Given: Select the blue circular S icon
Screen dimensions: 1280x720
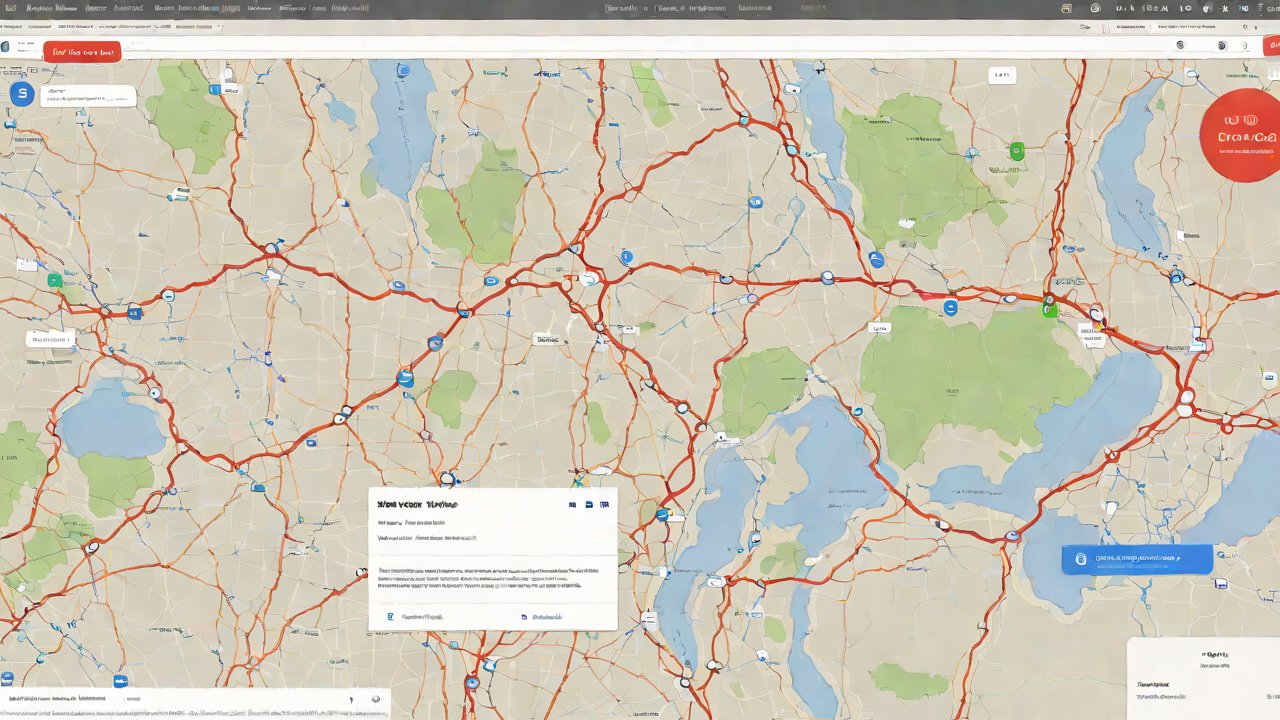Looking at the screenshot, I should [x=21, y=94].
